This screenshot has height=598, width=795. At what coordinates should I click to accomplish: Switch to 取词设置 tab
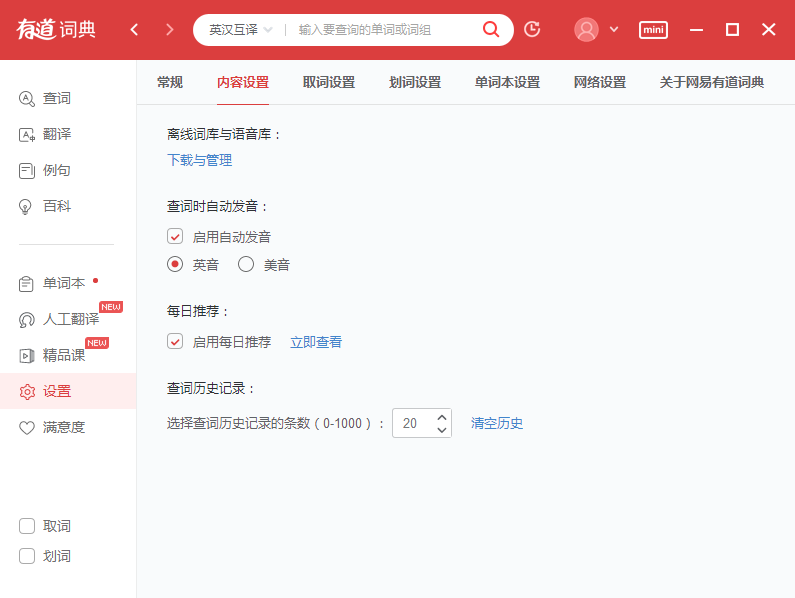point(329,82)
